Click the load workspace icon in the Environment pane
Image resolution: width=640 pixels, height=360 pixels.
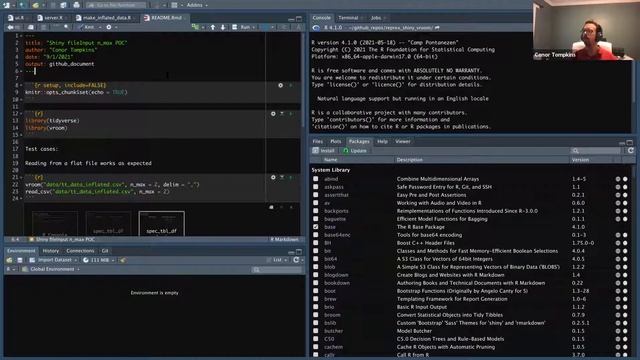coord(9,260)
